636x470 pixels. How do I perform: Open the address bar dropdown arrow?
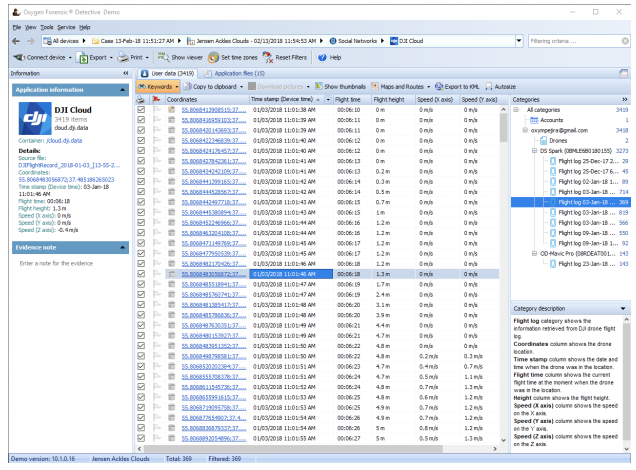pos(519,41)
